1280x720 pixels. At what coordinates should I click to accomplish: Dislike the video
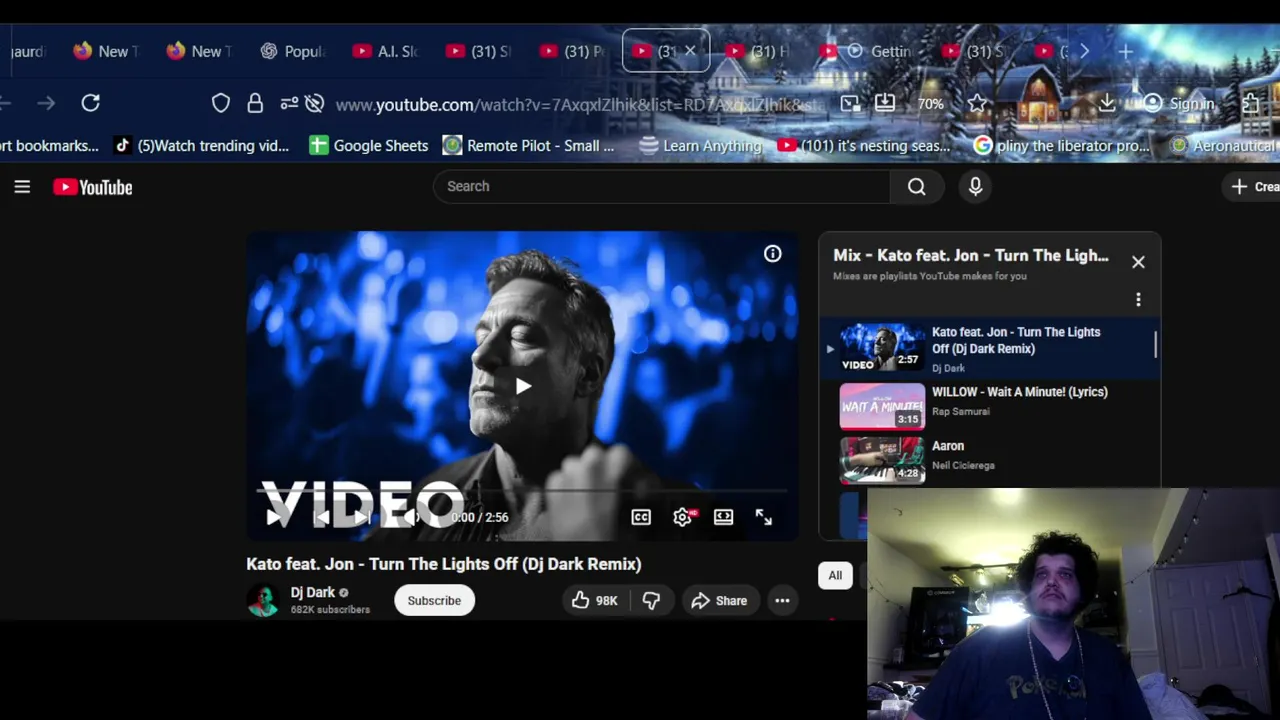coord(651,600)
